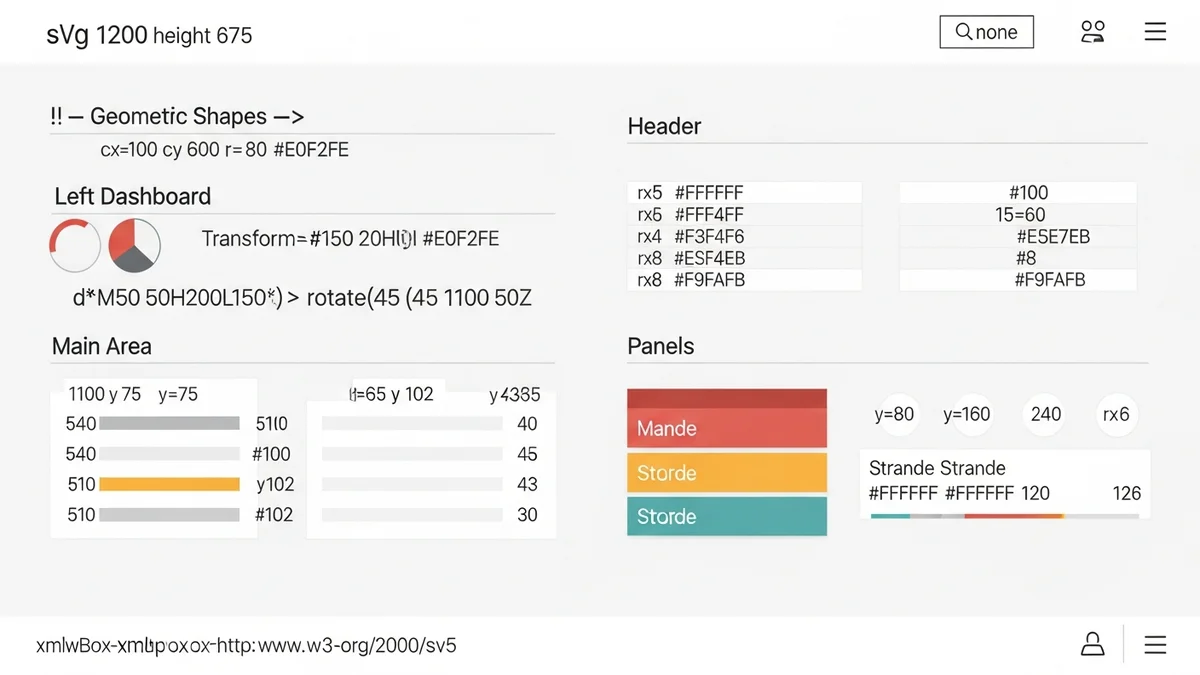Click the red ring donut chart icon
The image size is (1200, 675).
coord(75,245)
